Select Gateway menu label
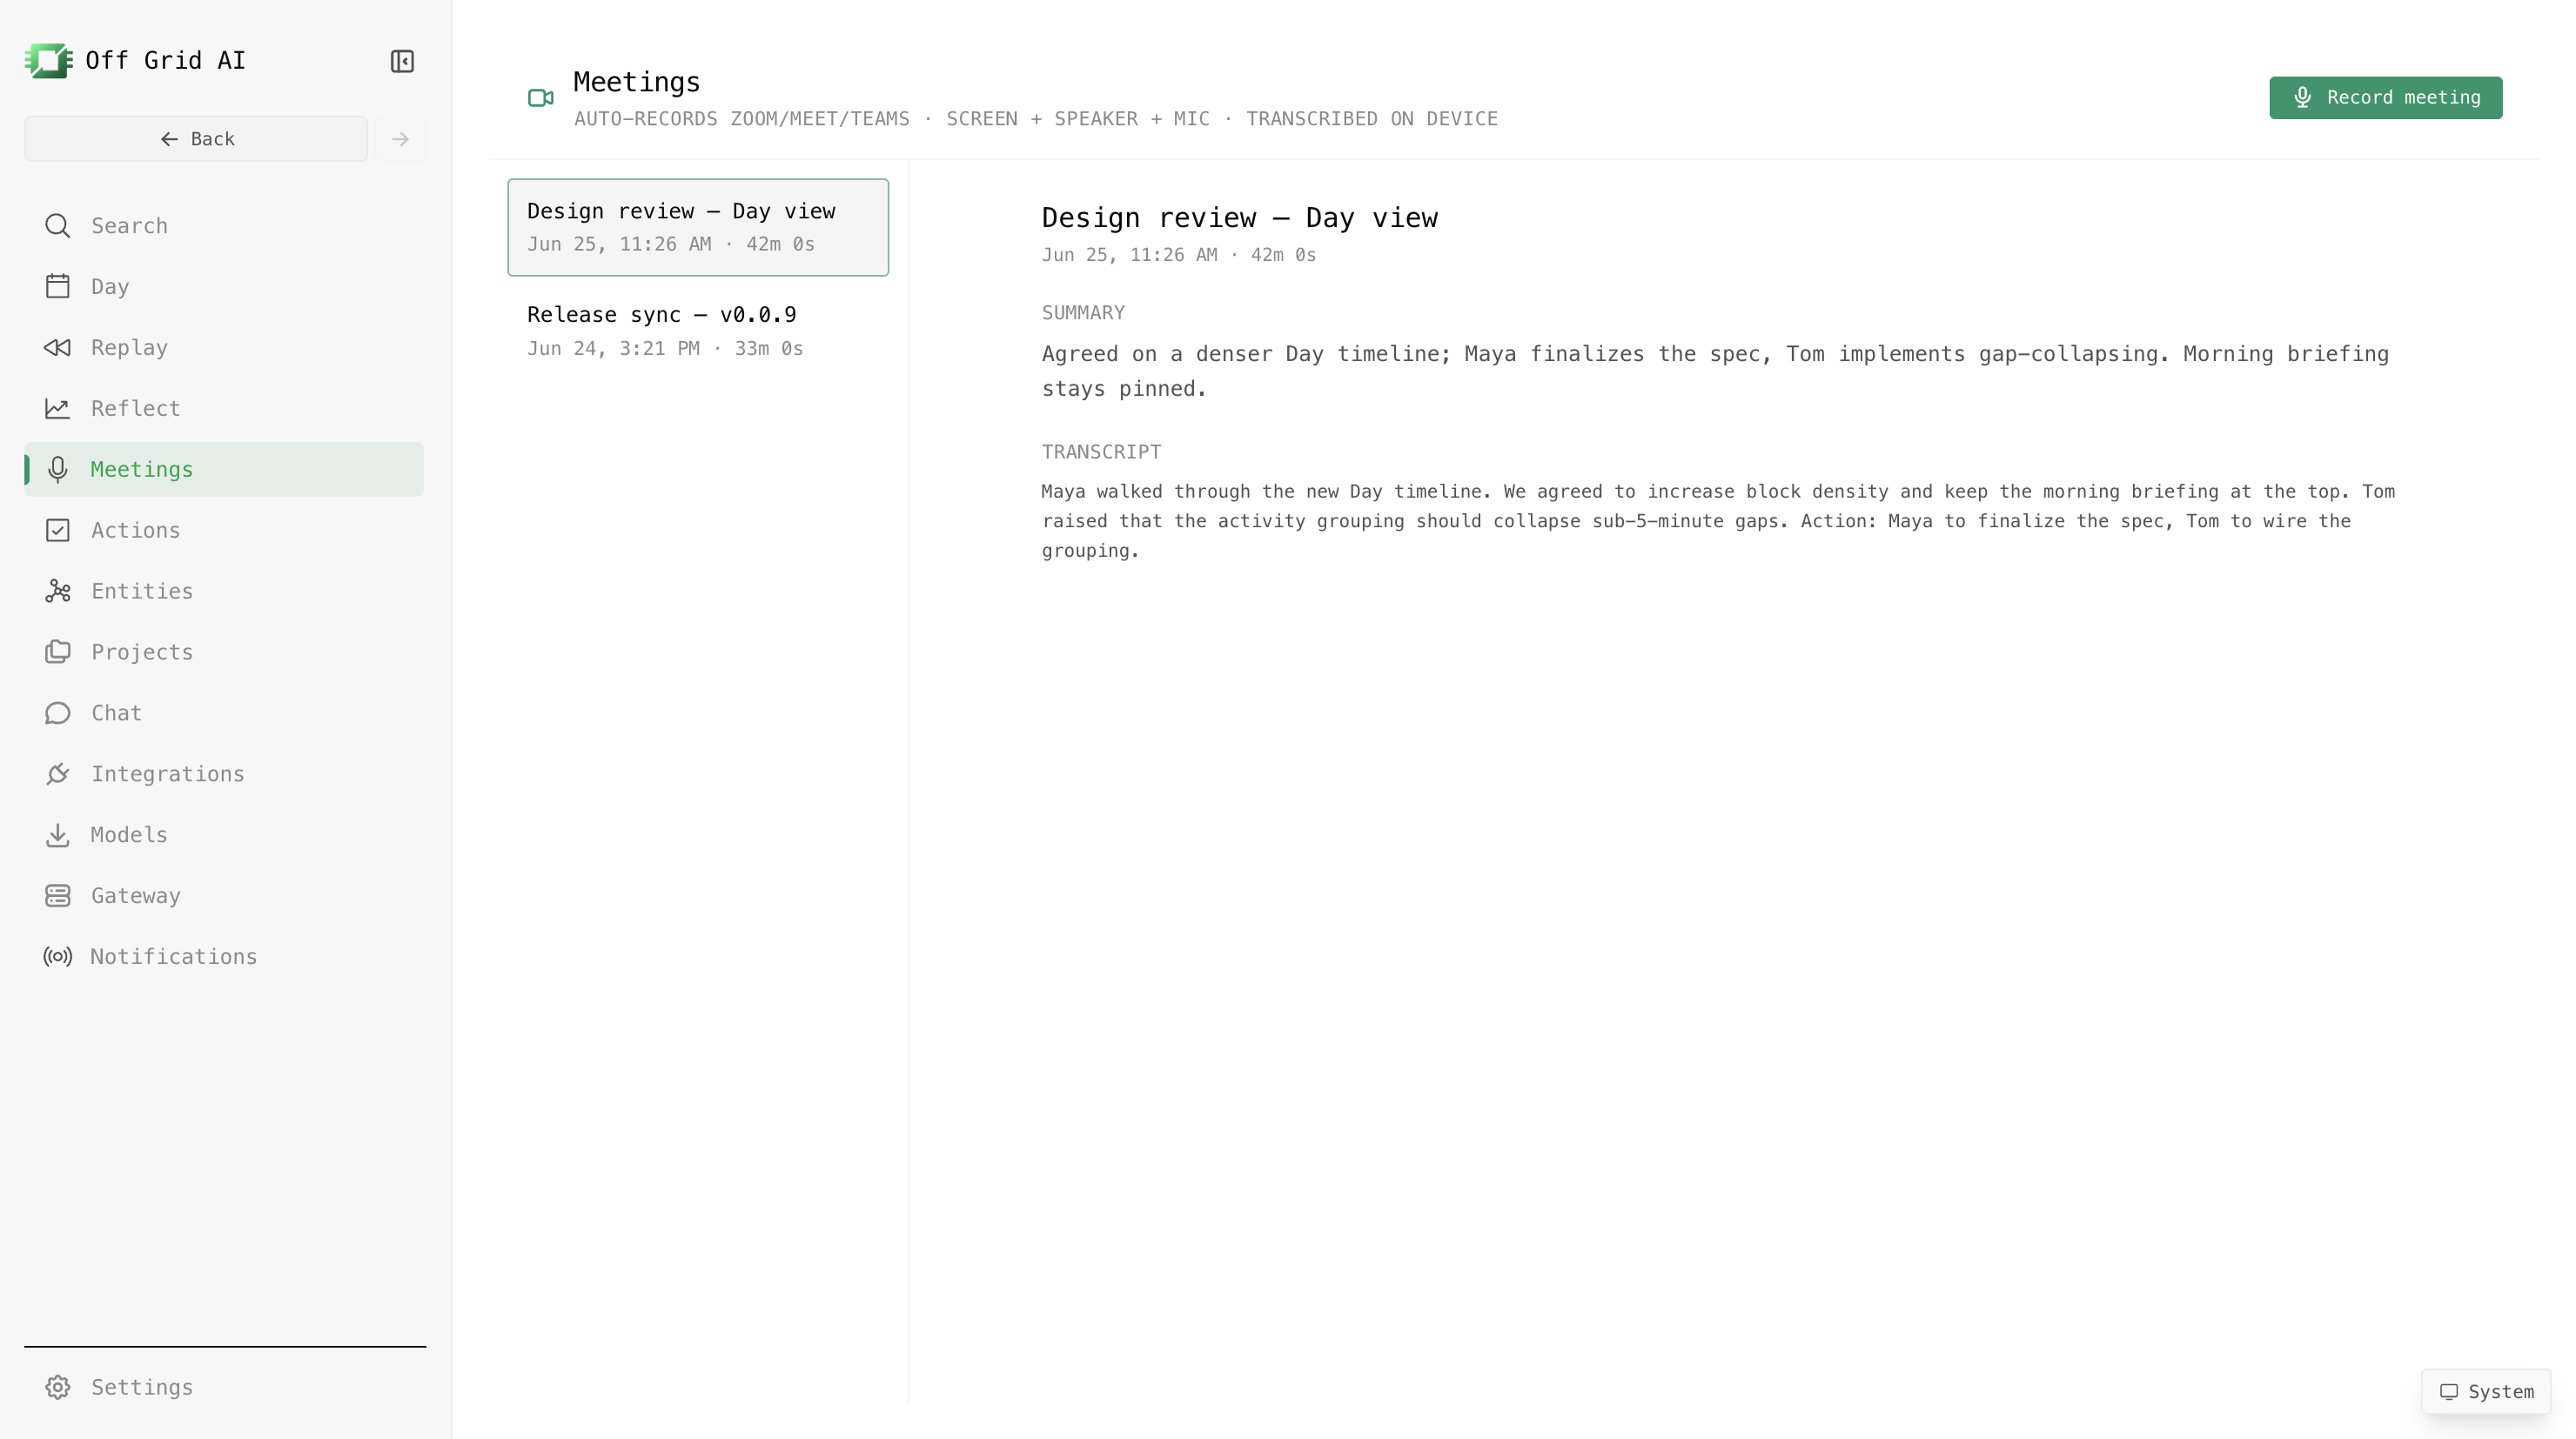This screenshot has height=1439, width=2576. (136, 896)
